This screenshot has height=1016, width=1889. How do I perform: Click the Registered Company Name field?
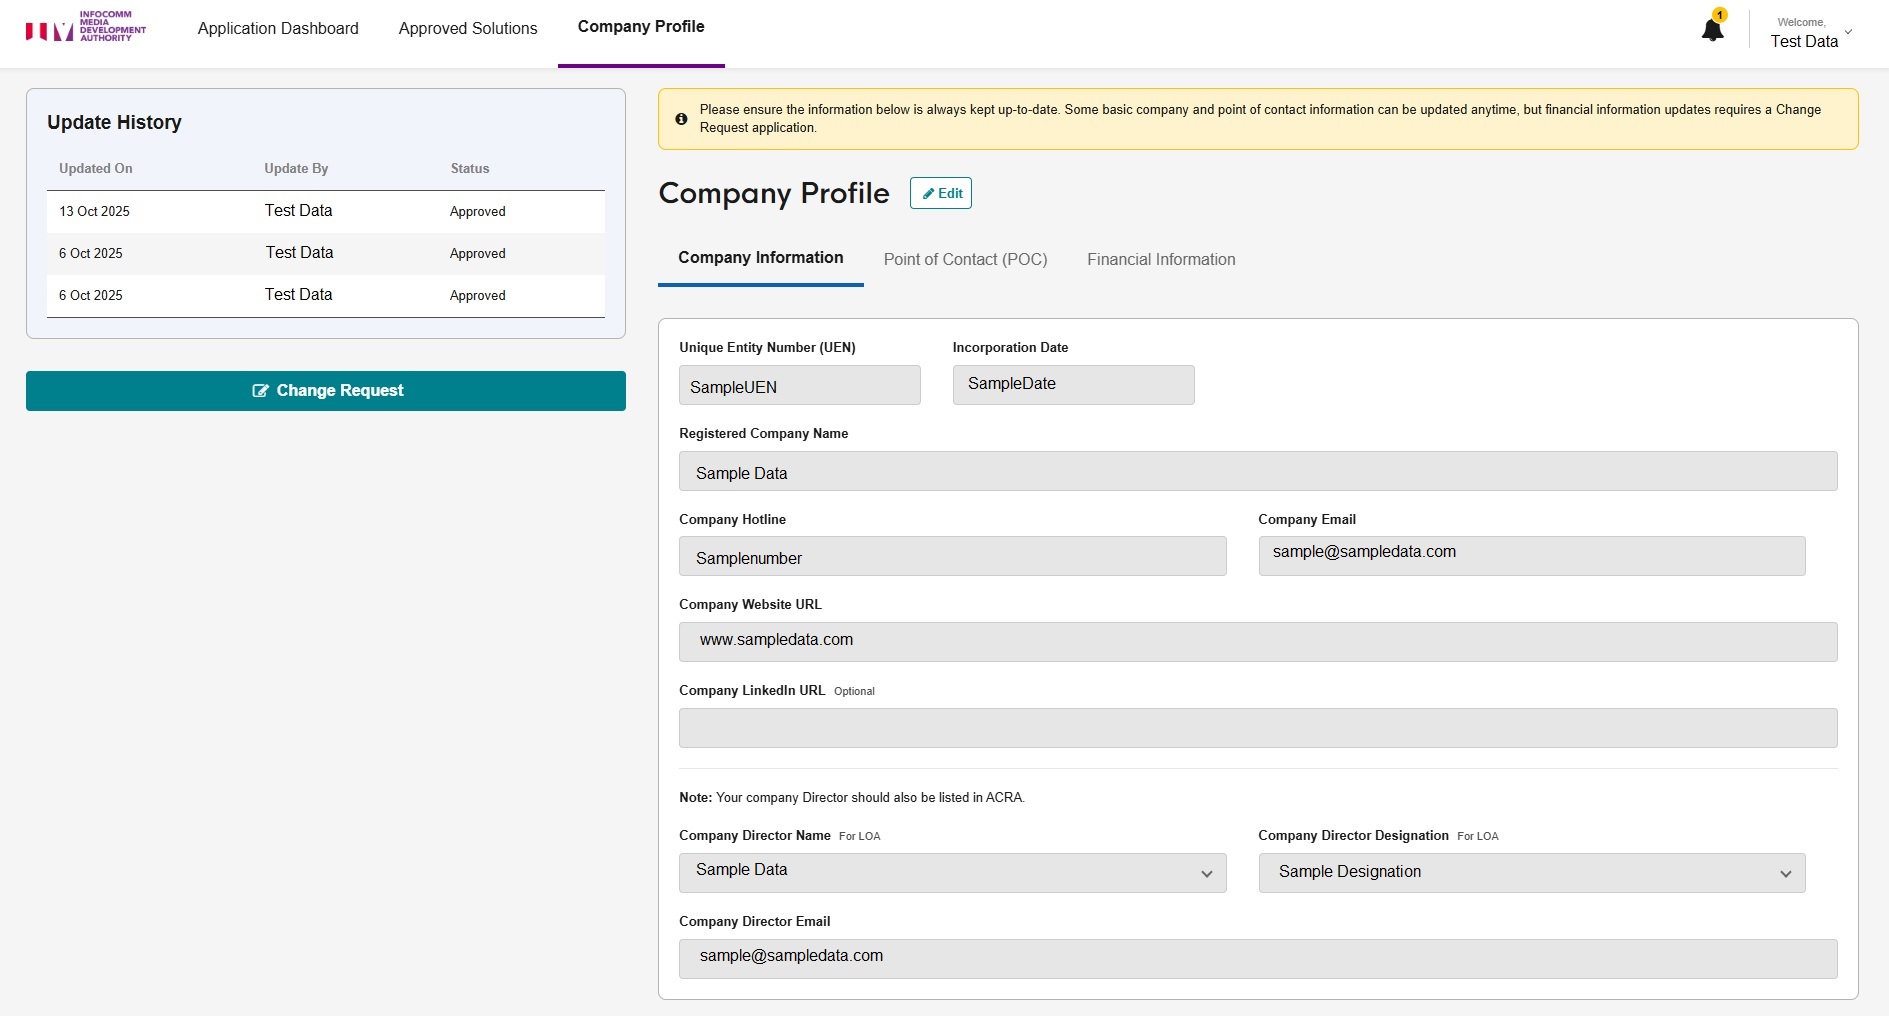click(1257, 471)
